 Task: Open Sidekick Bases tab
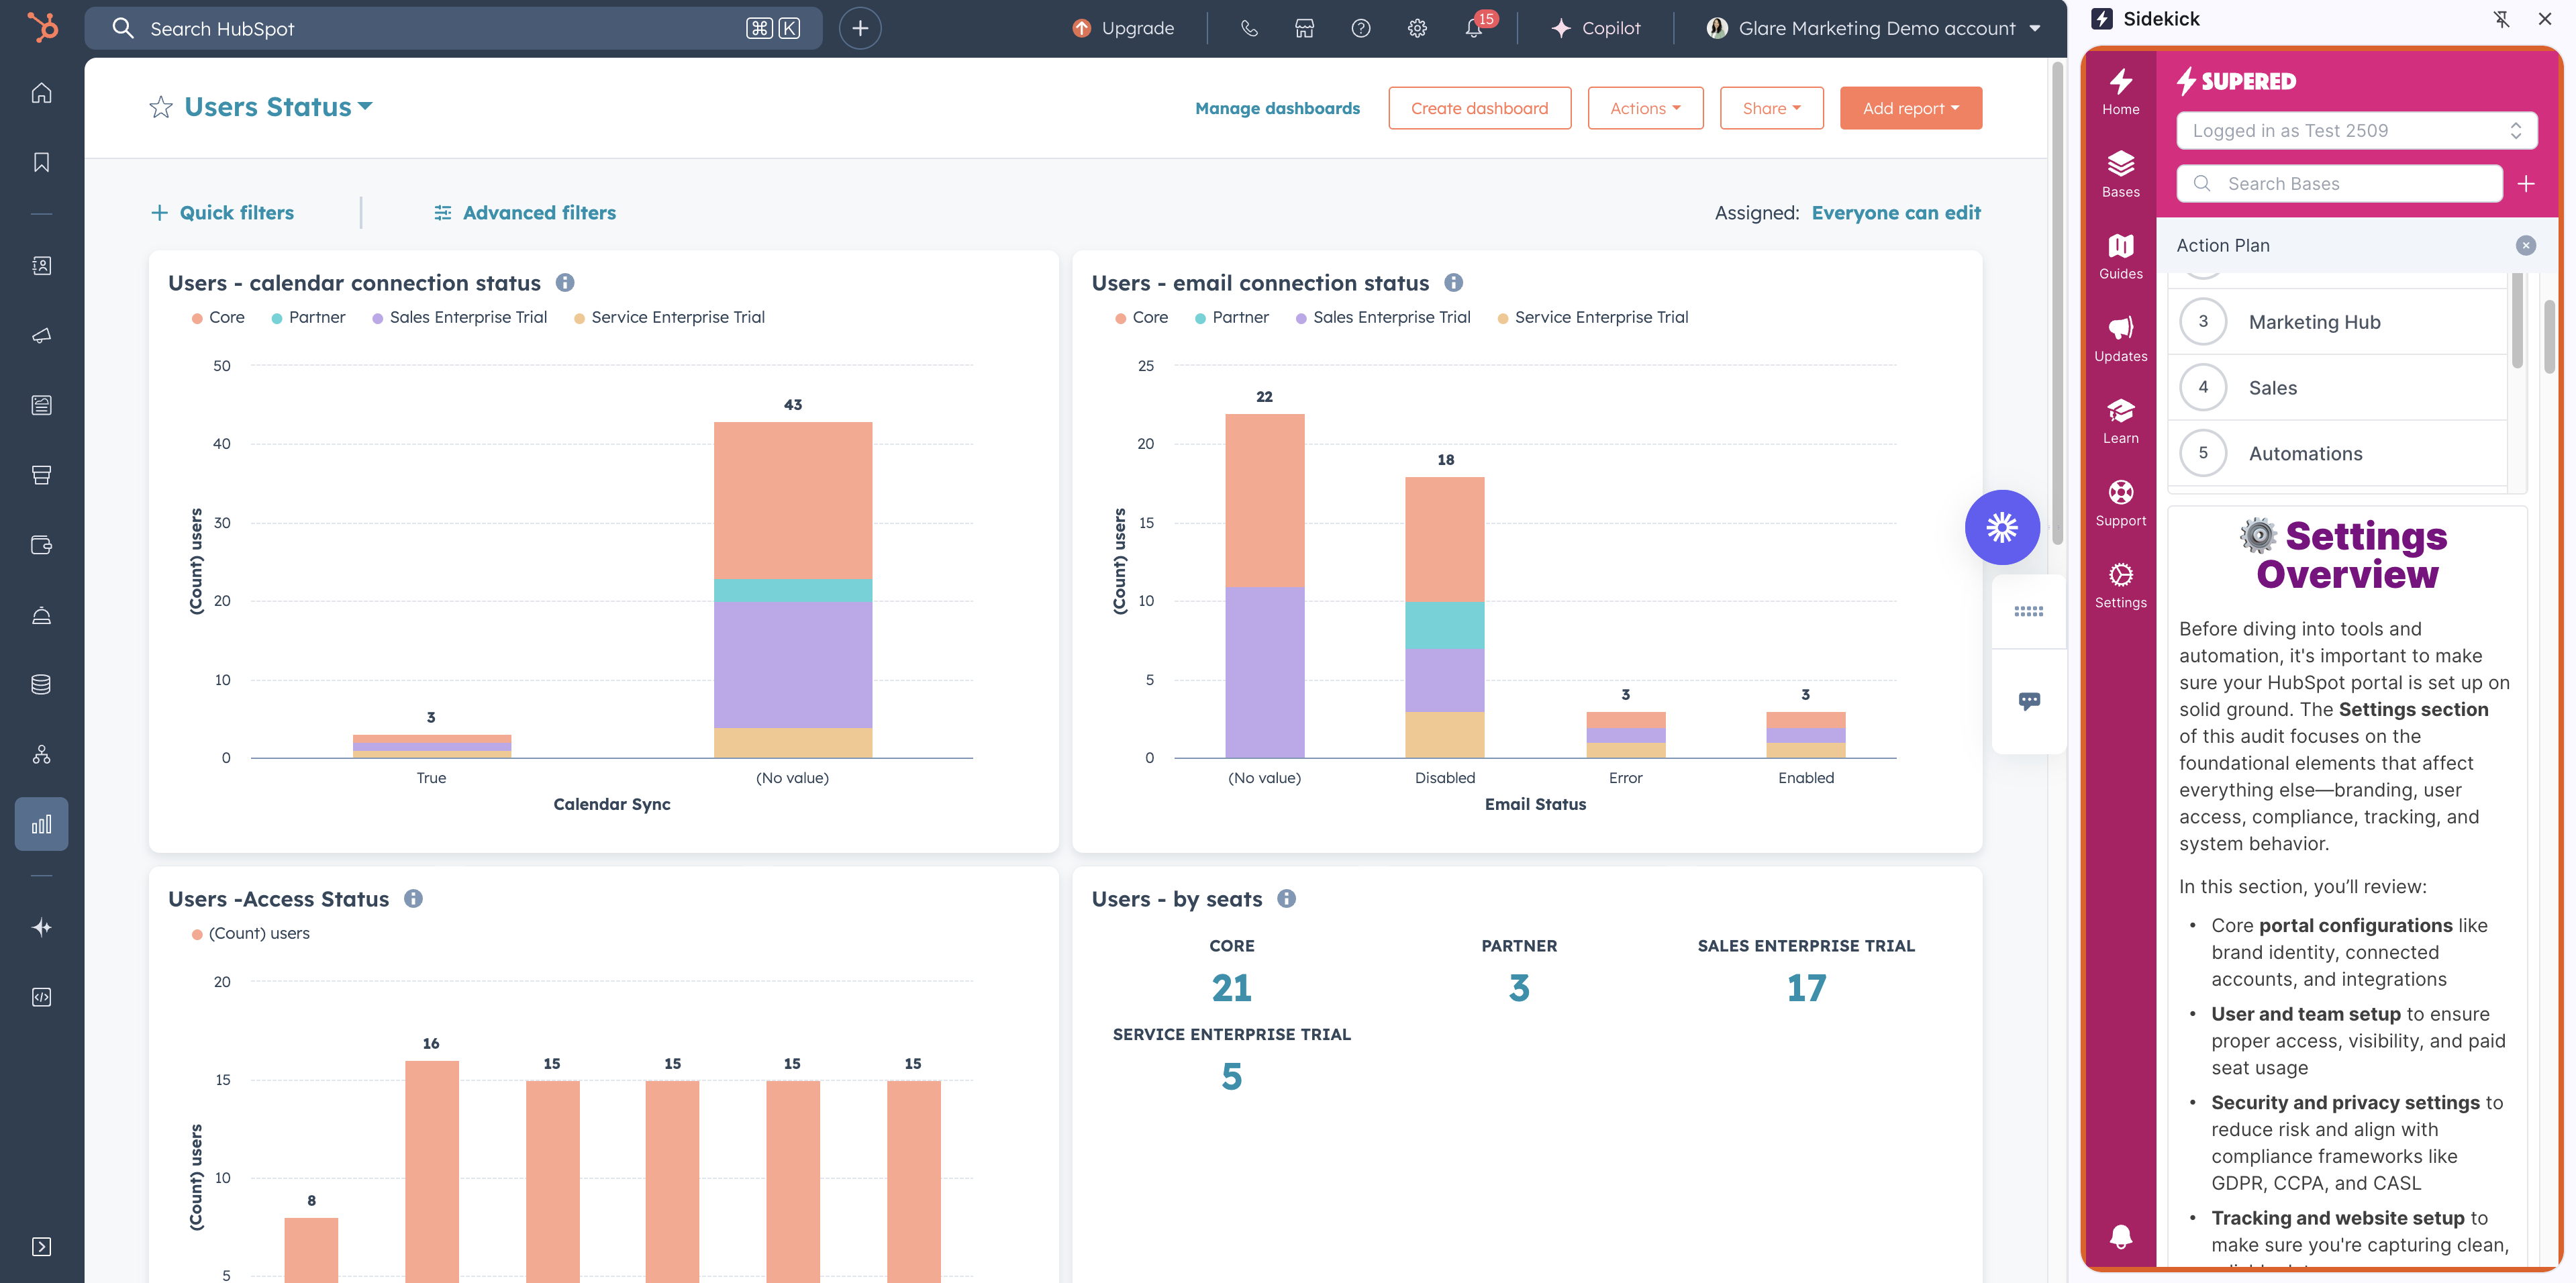2120,175
